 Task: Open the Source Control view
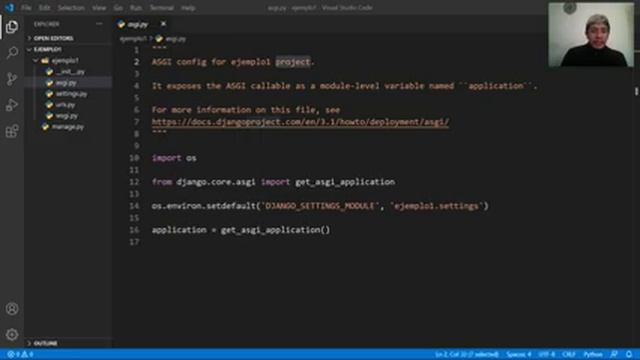tap(12, 79)
